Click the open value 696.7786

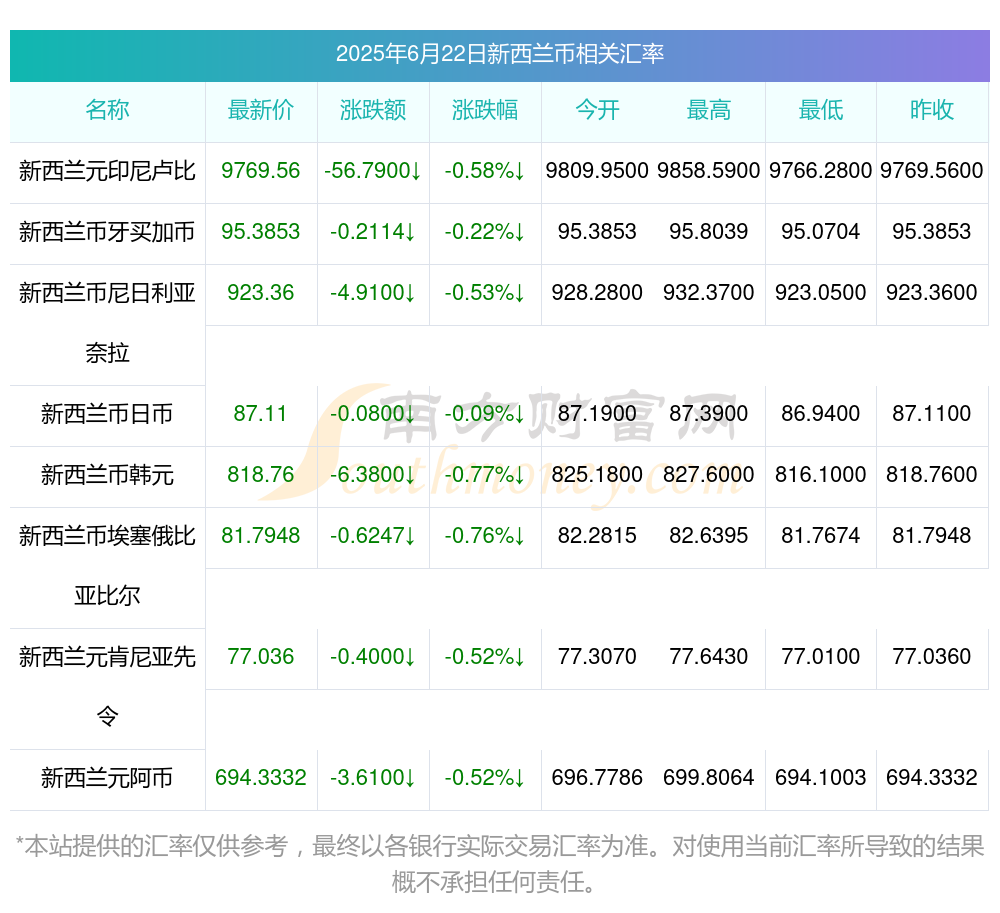tap(597, 778)
